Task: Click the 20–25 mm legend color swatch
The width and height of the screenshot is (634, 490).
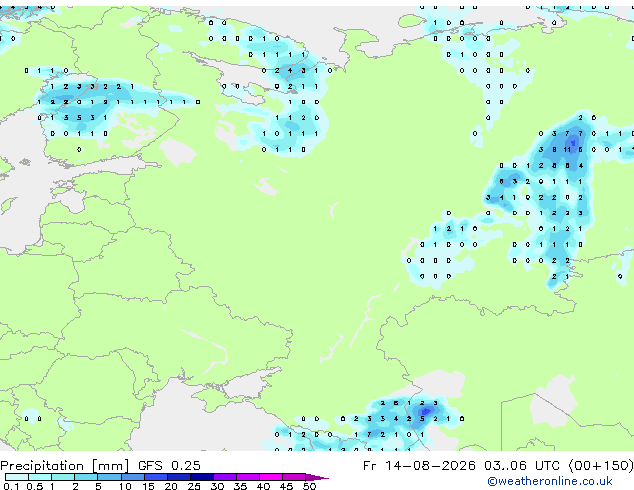Action: (x=178, y=477)
